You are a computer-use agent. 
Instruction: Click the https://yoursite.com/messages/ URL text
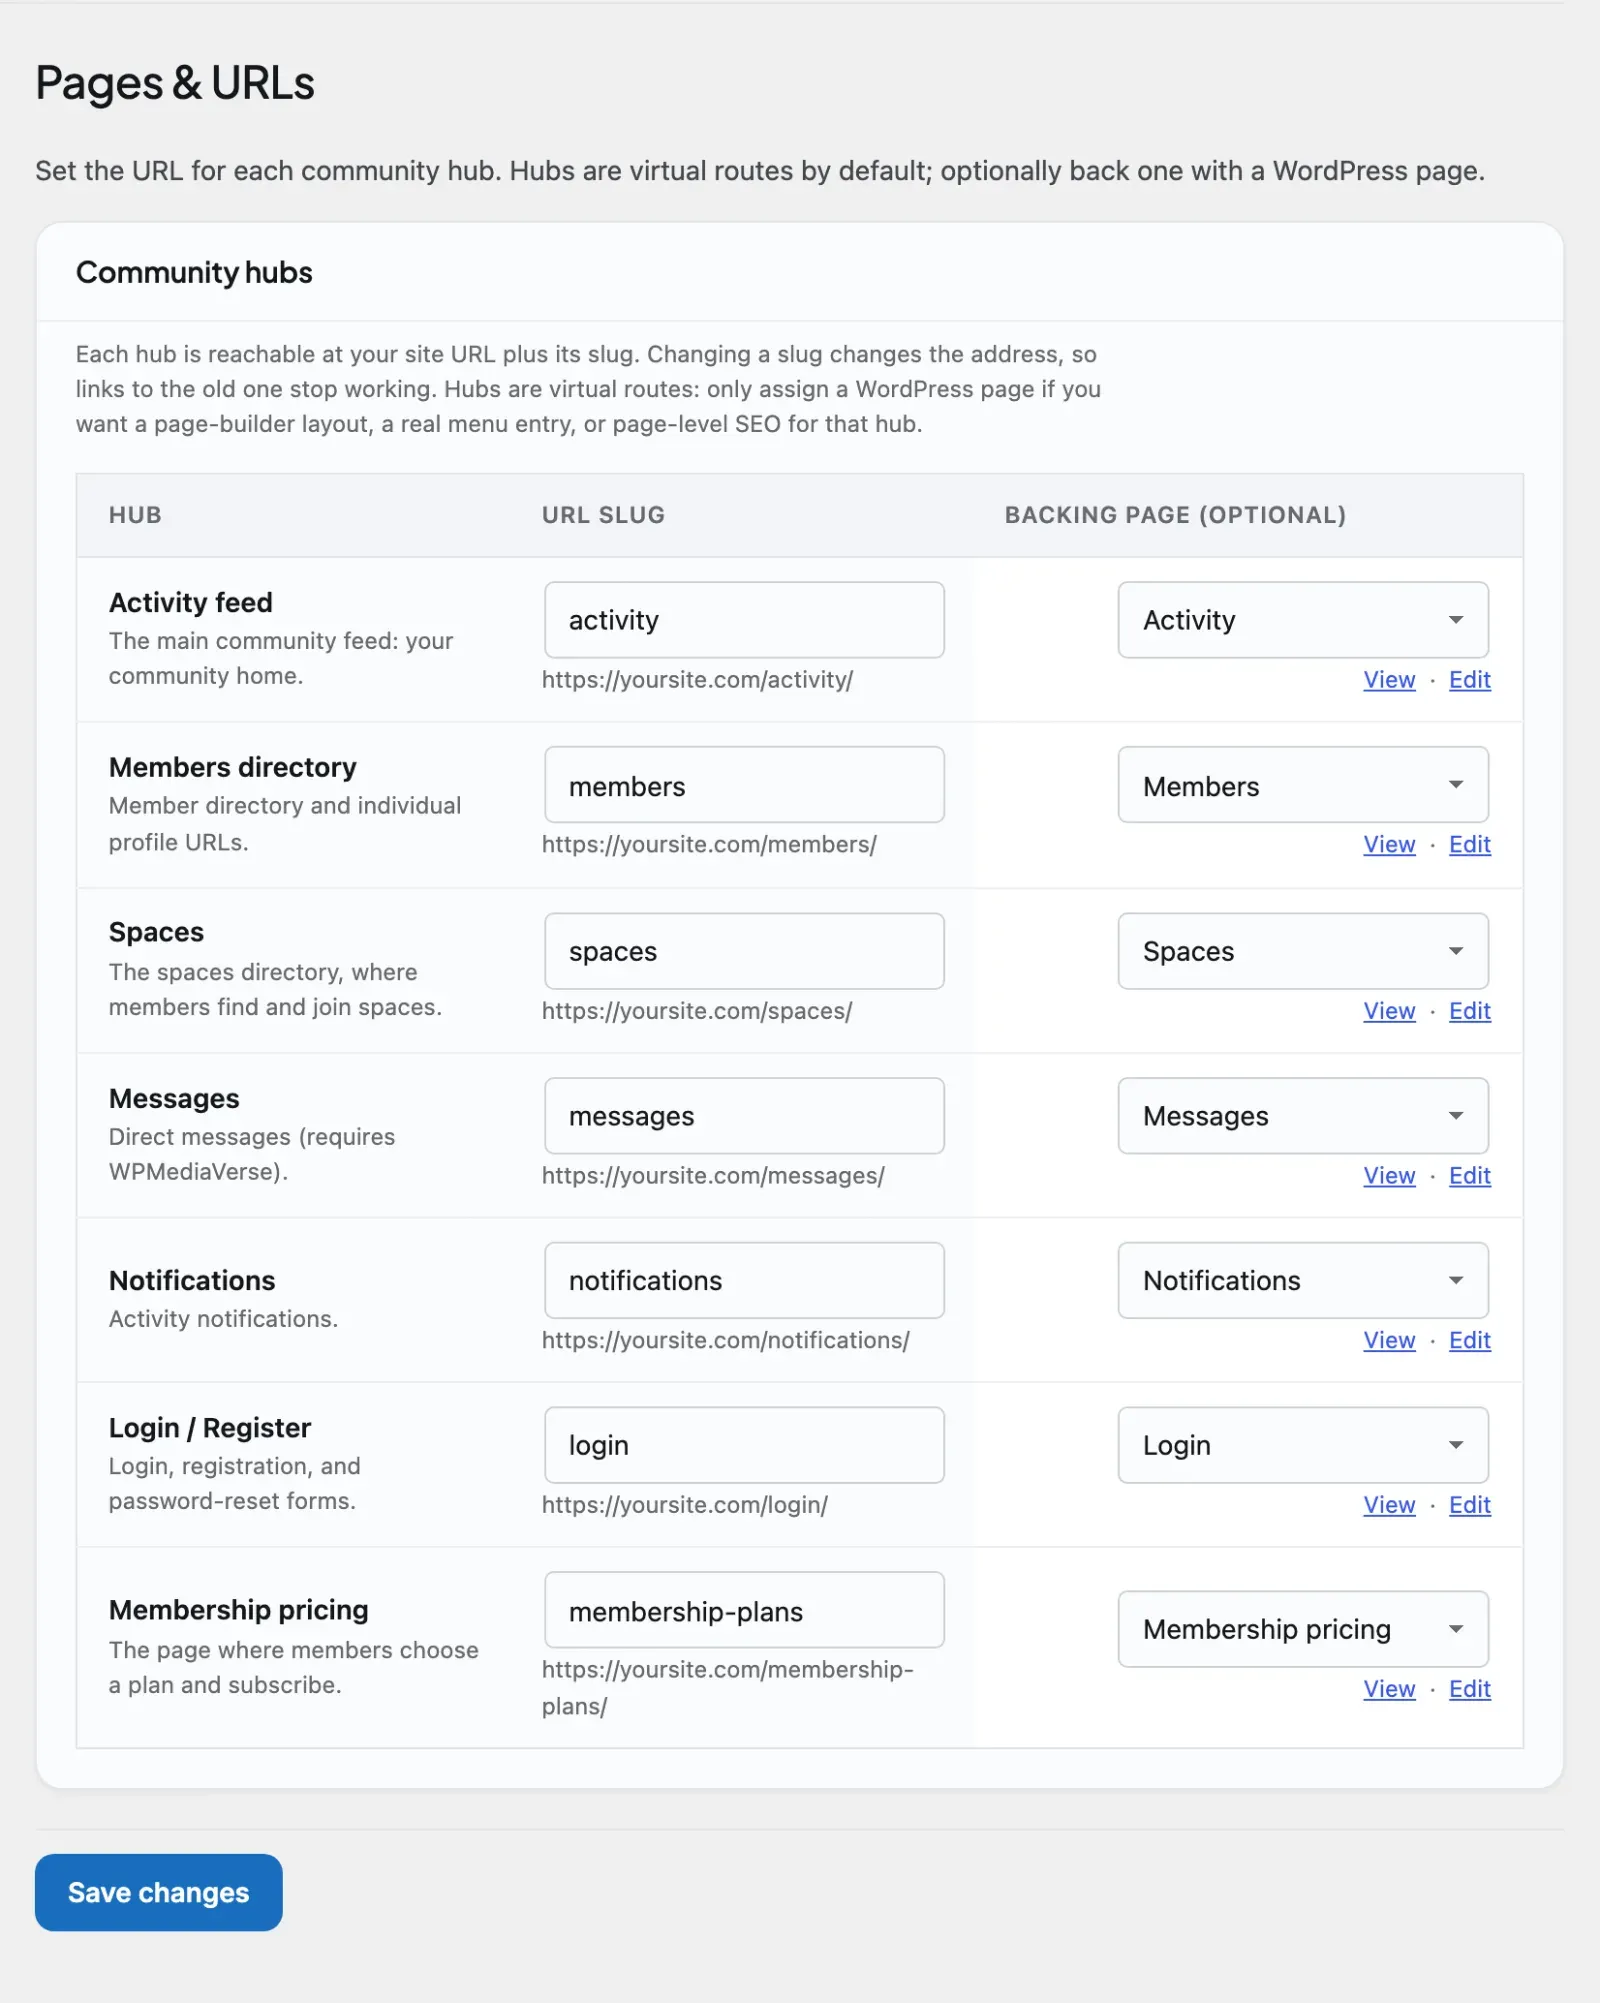[x=713, y=1176]
